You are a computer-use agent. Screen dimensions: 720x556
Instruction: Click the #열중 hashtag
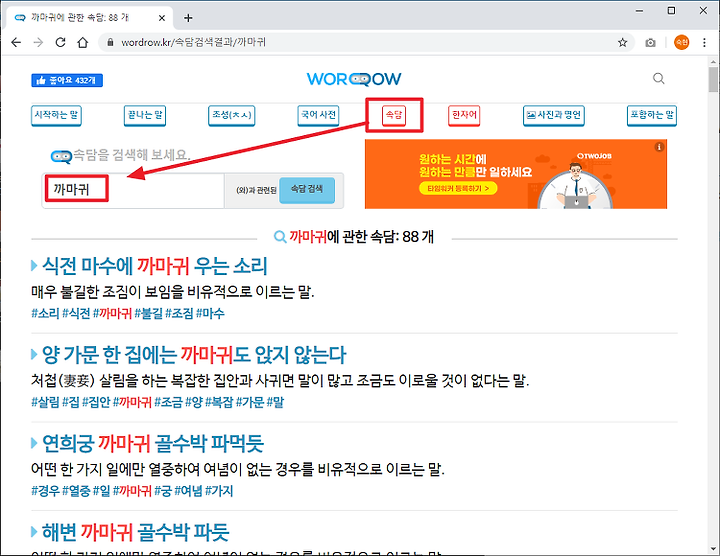[x=76, y=491]
